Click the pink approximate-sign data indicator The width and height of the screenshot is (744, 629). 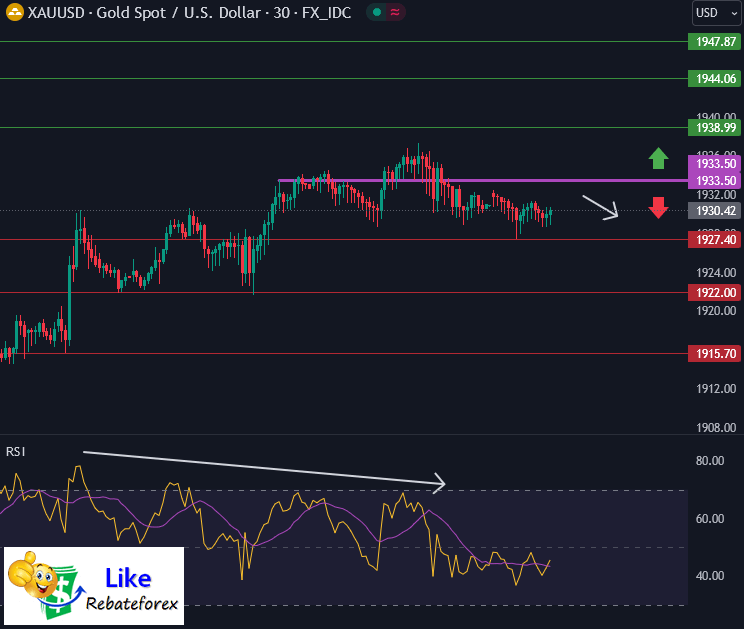tap(395, 12)
